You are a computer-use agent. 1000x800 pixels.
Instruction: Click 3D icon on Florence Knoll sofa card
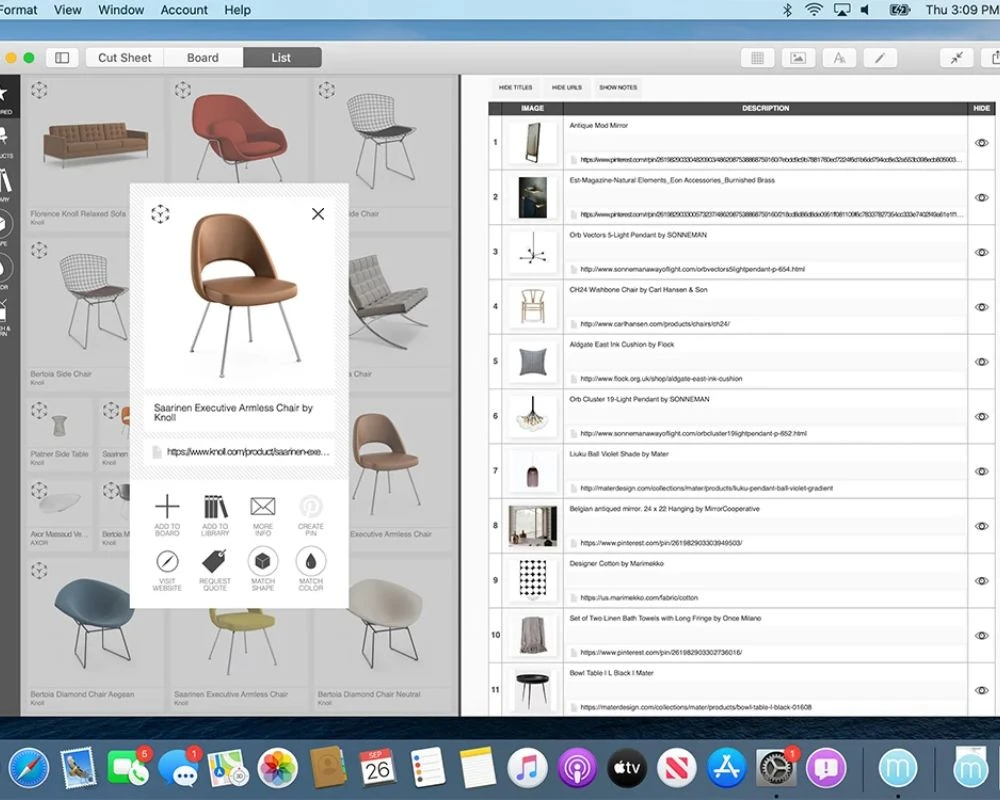point(39,90)
